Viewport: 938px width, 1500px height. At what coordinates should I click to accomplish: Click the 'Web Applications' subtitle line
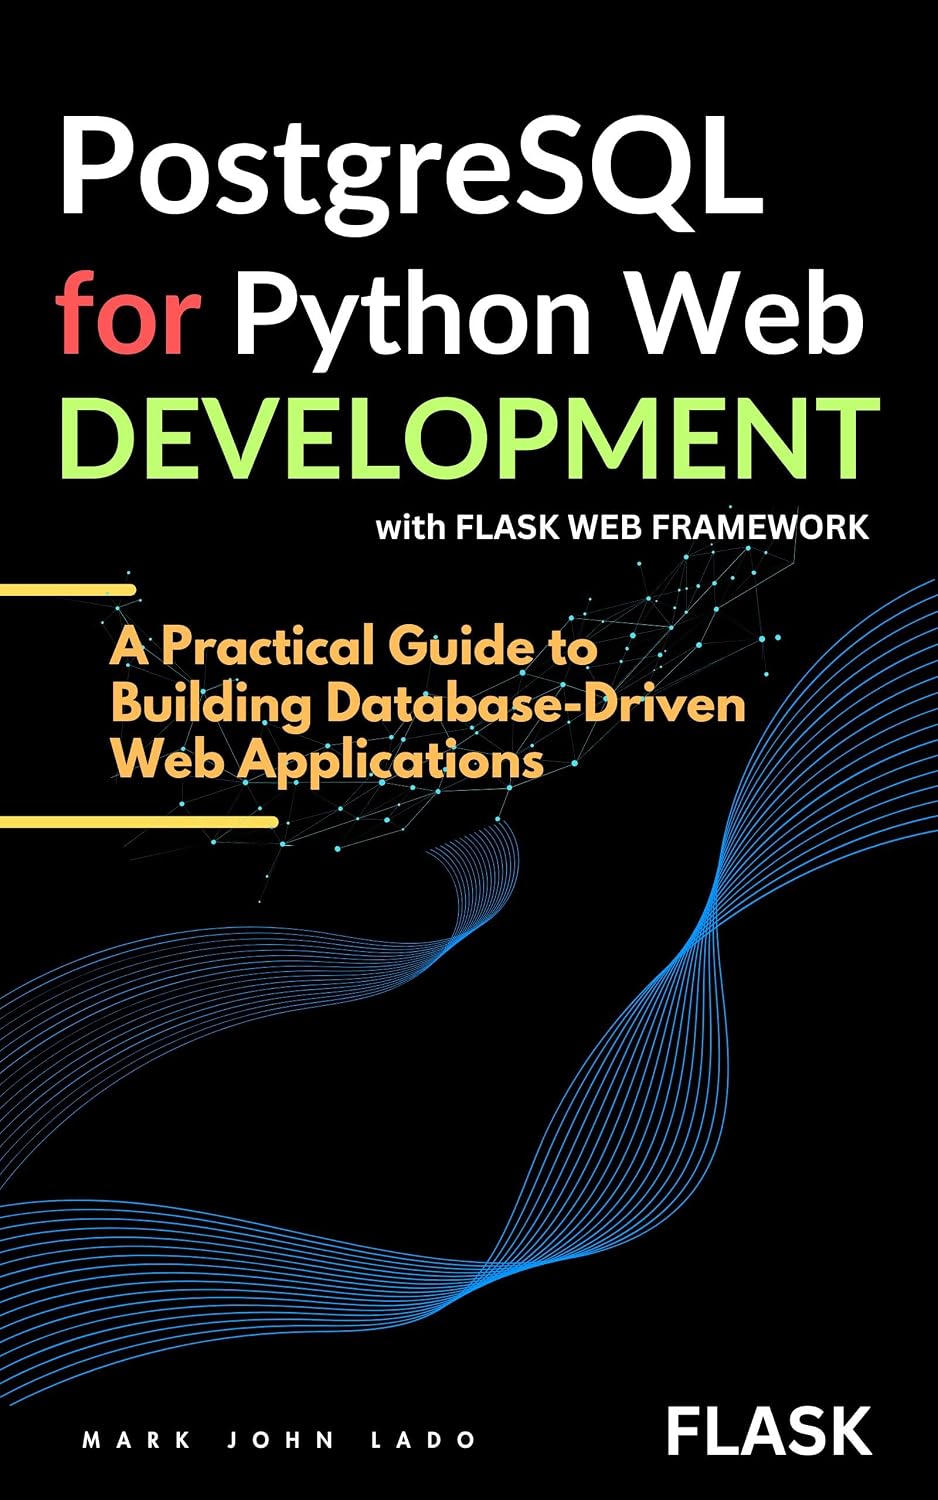327,762
